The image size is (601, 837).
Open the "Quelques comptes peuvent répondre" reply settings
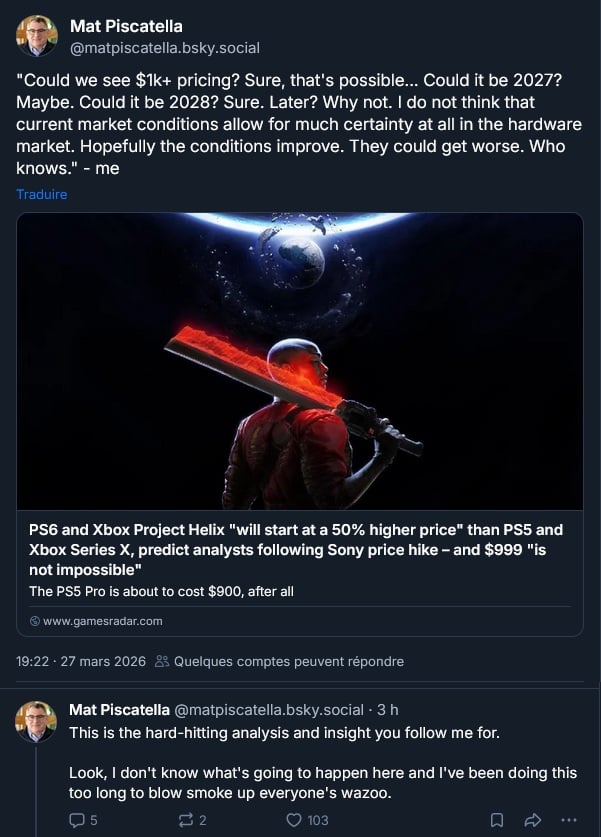[289, 661]
